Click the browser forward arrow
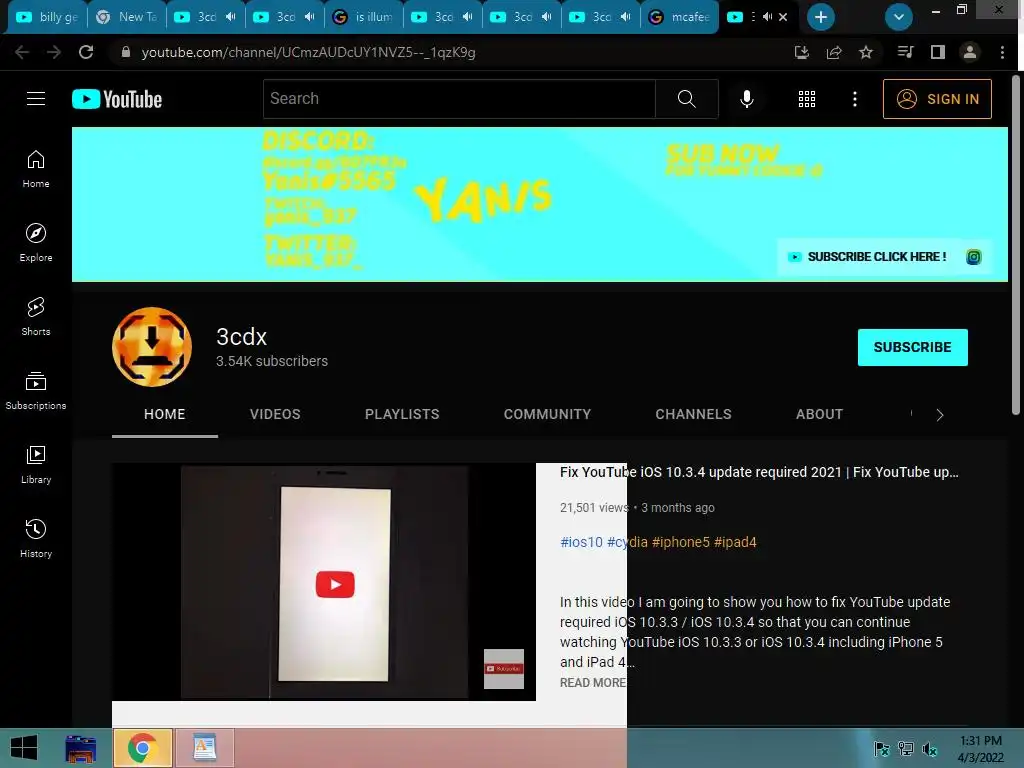1024x768 pixels. pyautogui.click(x=54, y=52)
